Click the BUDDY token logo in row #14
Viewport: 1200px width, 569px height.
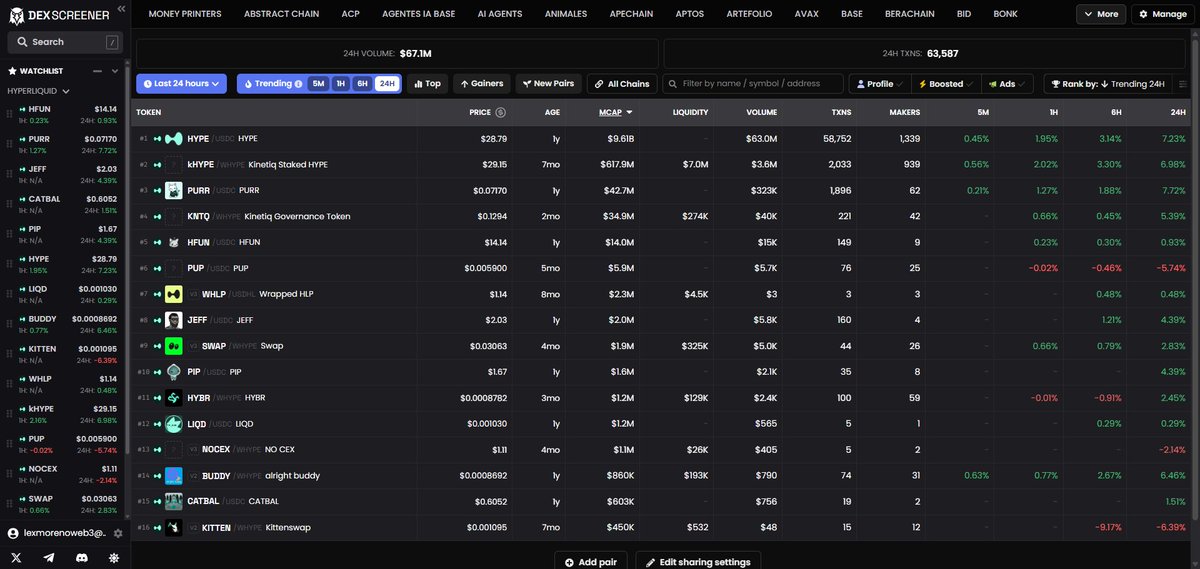coord(174,476)
